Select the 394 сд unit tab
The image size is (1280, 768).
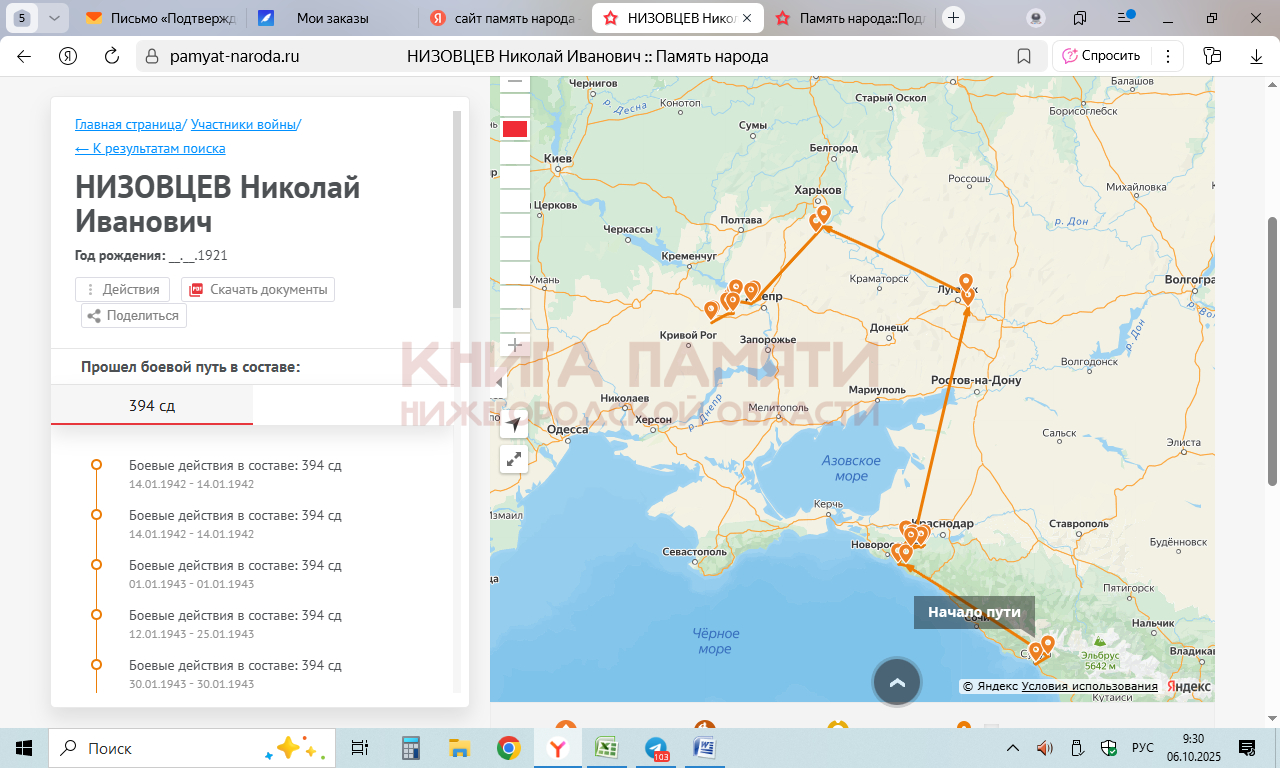152,405
